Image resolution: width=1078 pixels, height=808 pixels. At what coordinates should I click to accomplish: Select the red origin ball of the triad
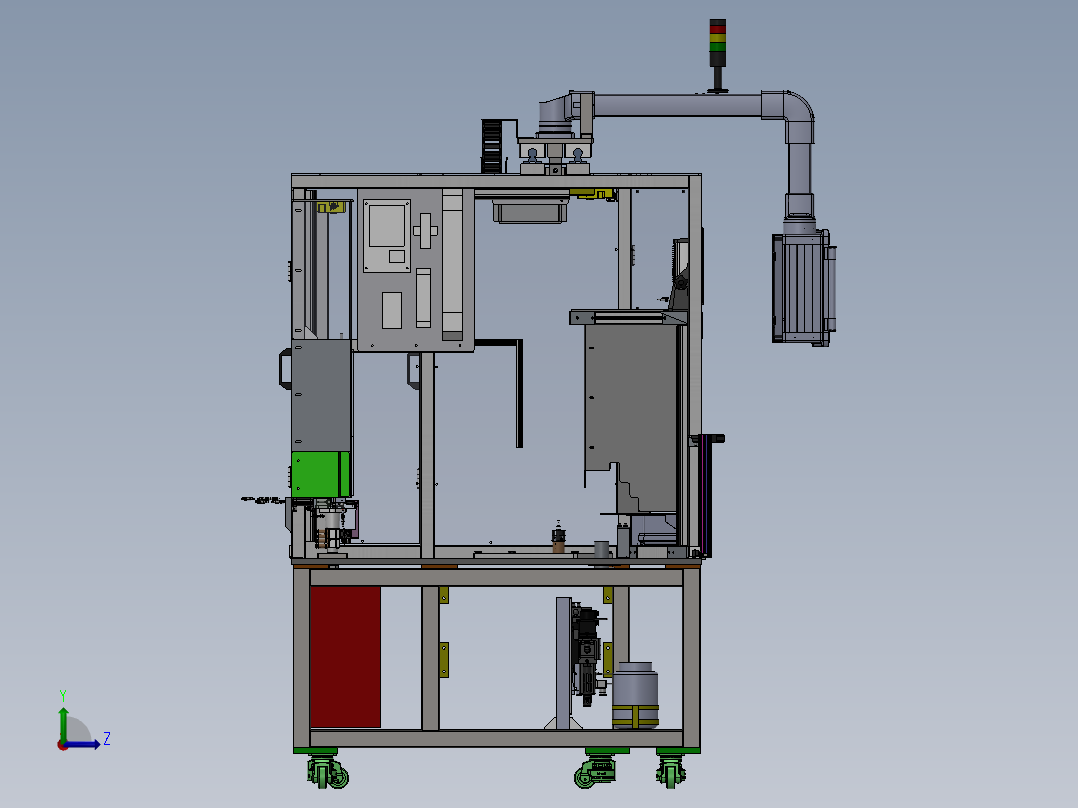click(x=63, y=745)
